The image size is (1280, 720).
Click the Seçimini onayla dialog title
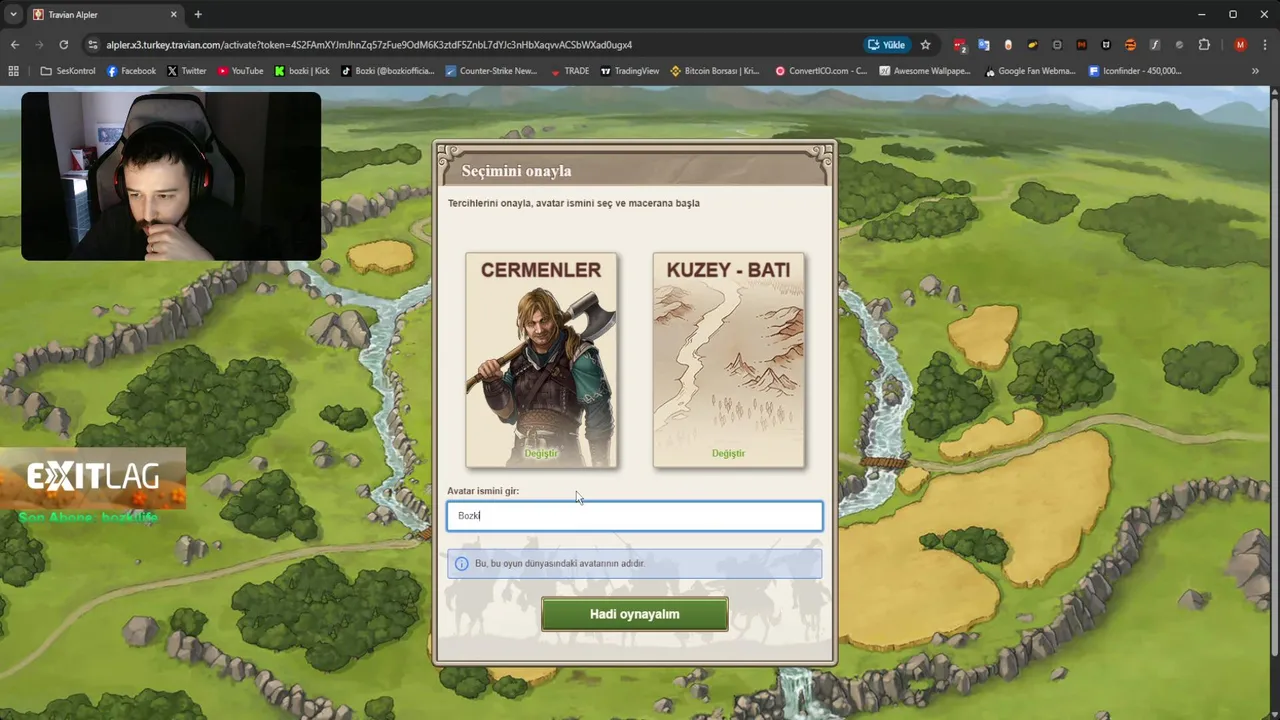click(516, 171)
